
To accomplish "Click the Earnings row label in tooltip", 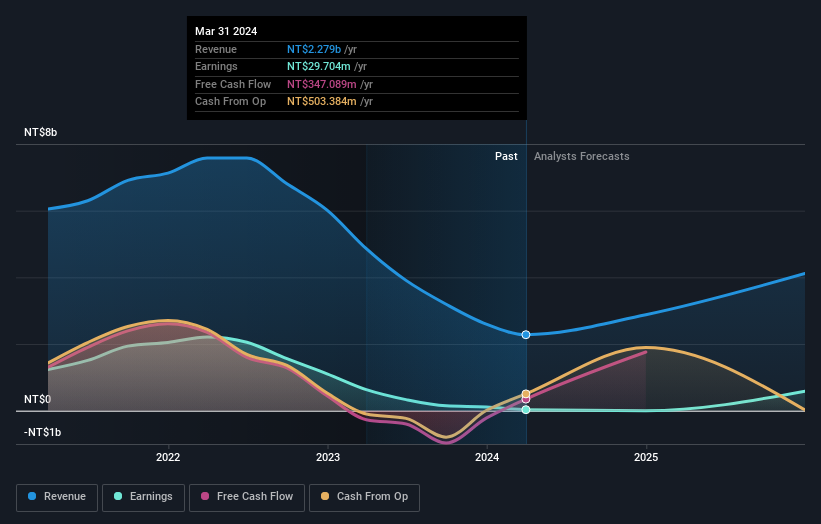I will click(x=216, y=66).
